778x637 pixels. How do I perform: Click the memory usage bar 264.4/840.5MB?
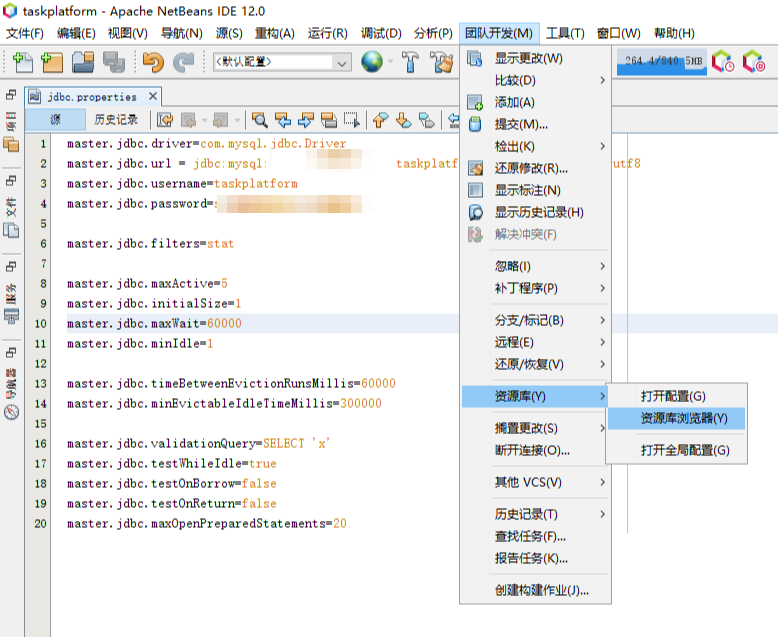click(x=662, y=62)
